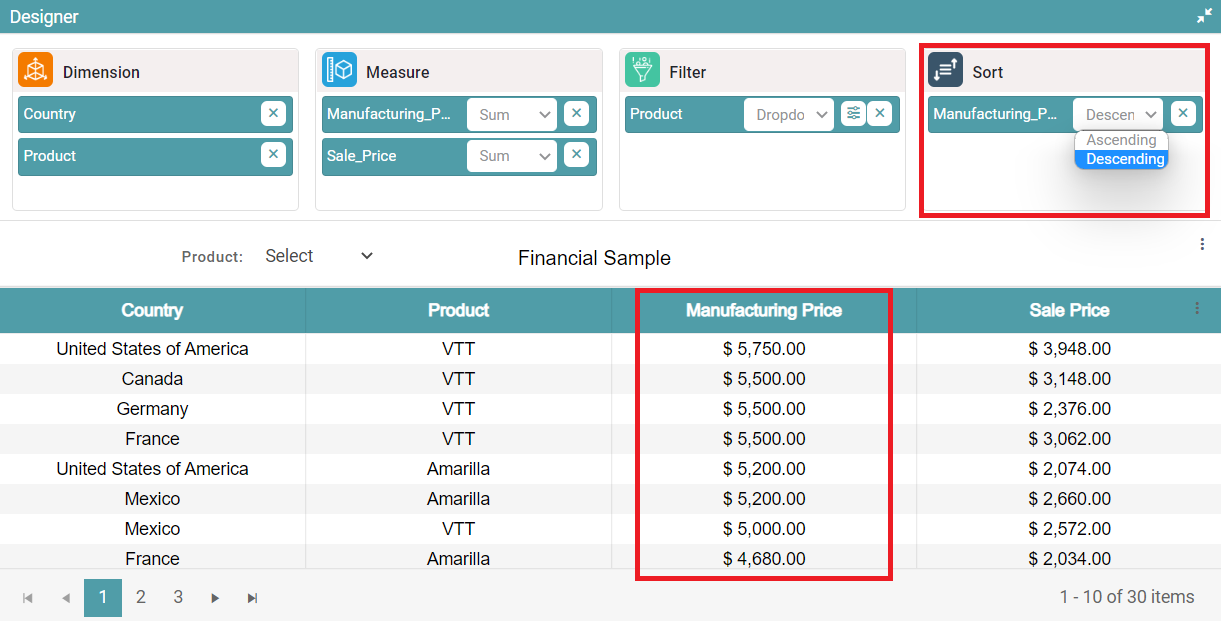Remove the Product dimension field
Image resolution: width=1221 pixels, height=621 pixels.
[x=273, y=155]
